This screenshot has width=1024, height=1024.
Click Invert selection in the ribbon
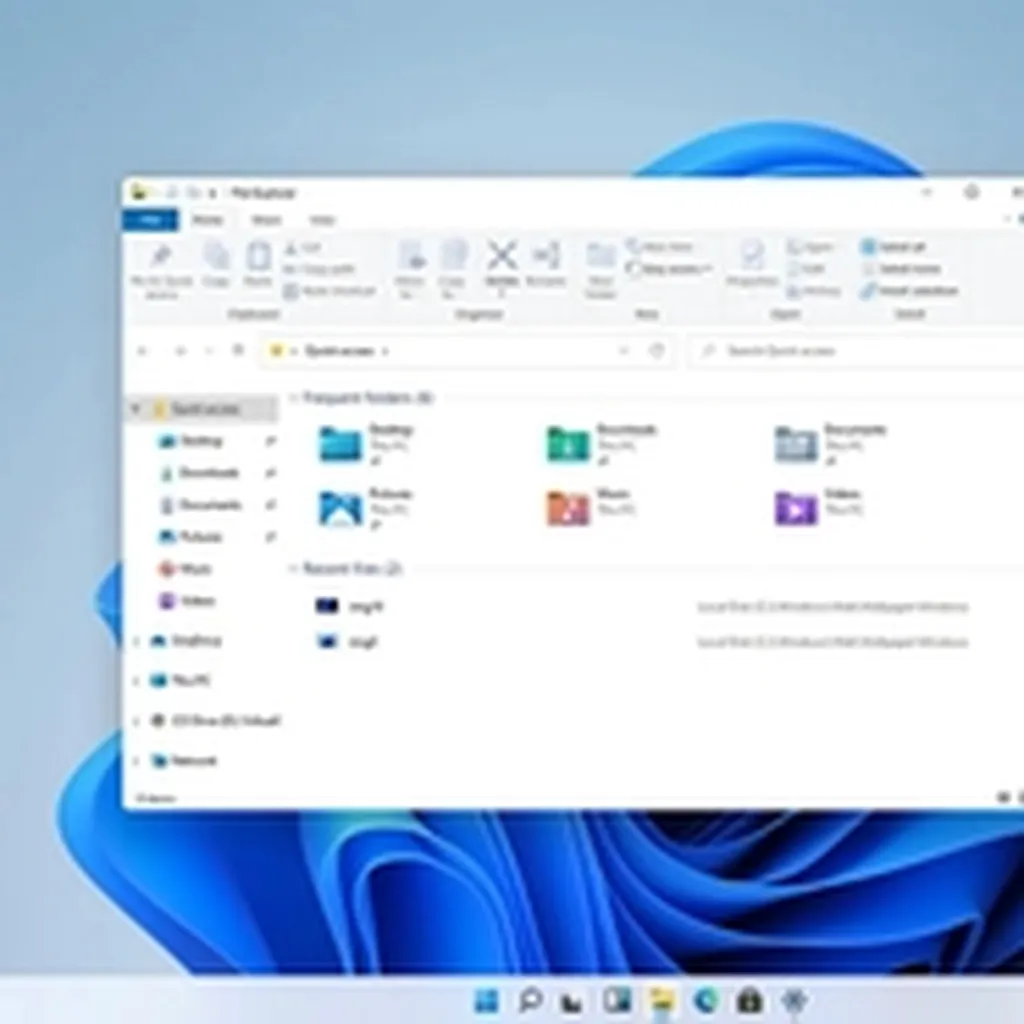pos(910,291)
